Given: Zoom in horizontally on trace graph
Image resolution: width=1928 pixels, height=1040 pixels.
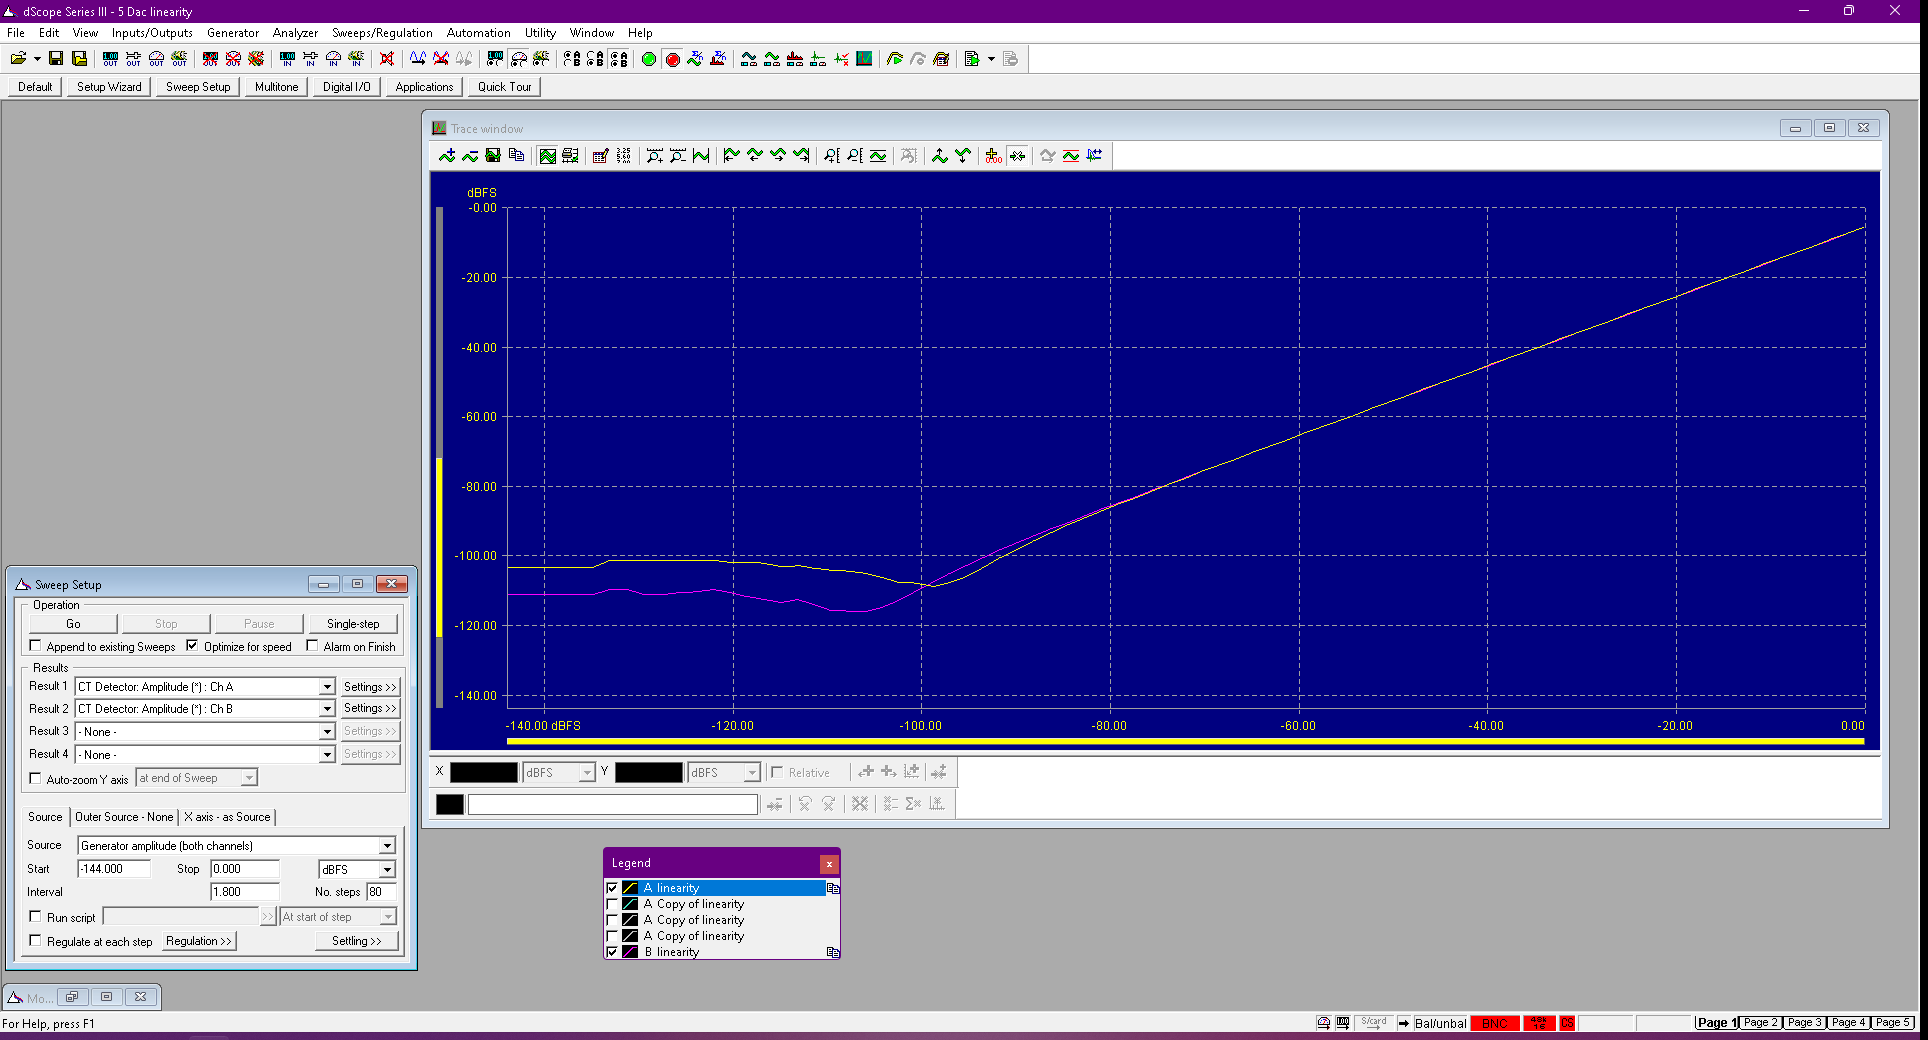Looking at the screenshot, I should coord(654,155).
